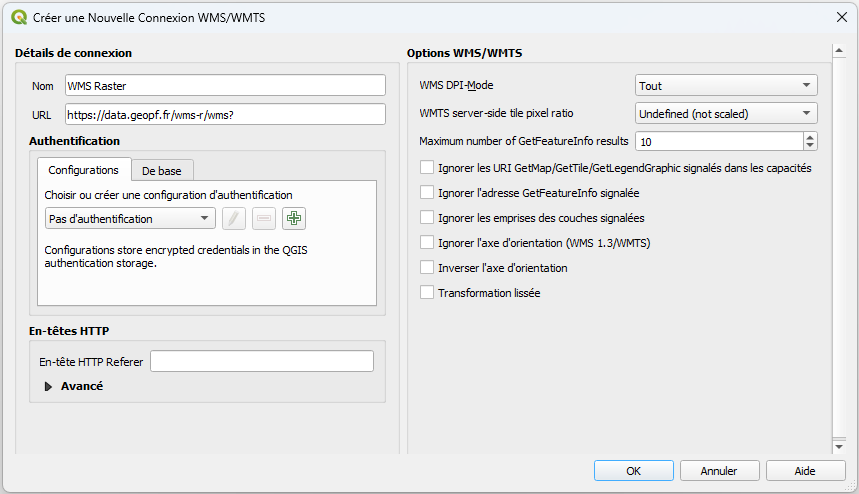Click the En-tête HTTP Referer field
Screen dimensions: 859x494
tap(262, 361)
